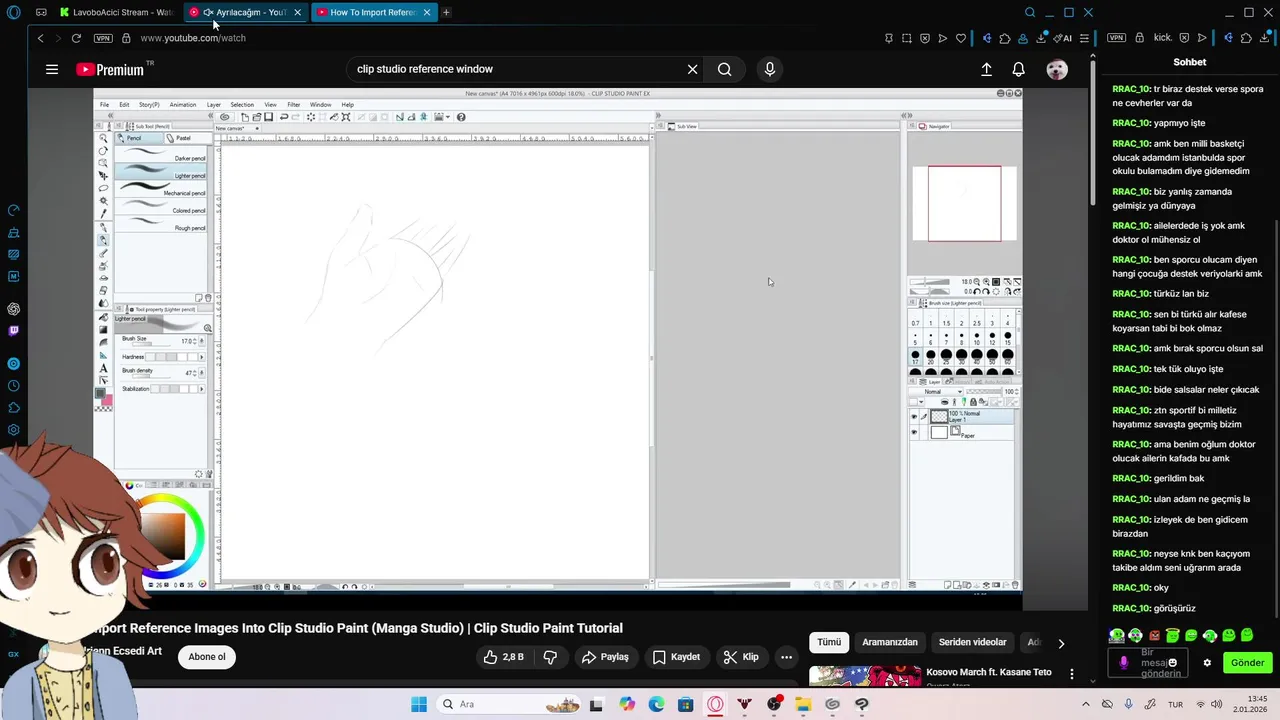Select the Seriden videolar filter chip
Viewport: 1280px width, 720px height.
(973, 642)
